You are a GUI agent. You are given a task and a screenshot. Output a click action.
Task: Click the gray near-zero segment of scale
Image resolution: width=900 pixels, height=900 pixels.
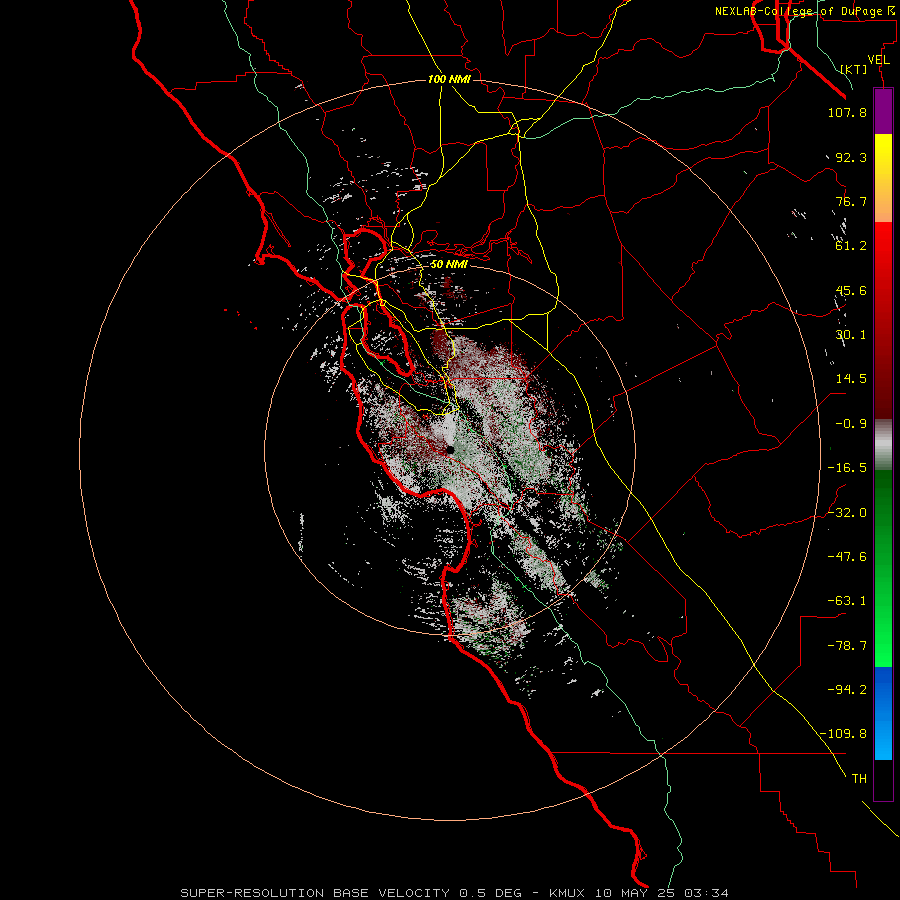(x=883, y=445)
